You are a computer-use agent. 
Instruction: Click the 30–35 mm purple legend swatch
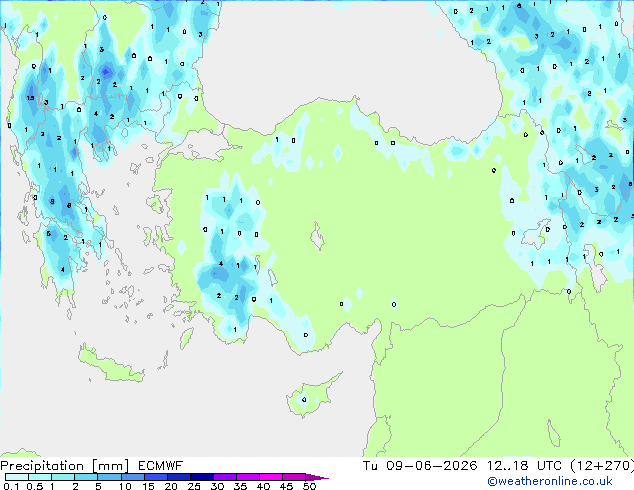(x=224, y=477)
